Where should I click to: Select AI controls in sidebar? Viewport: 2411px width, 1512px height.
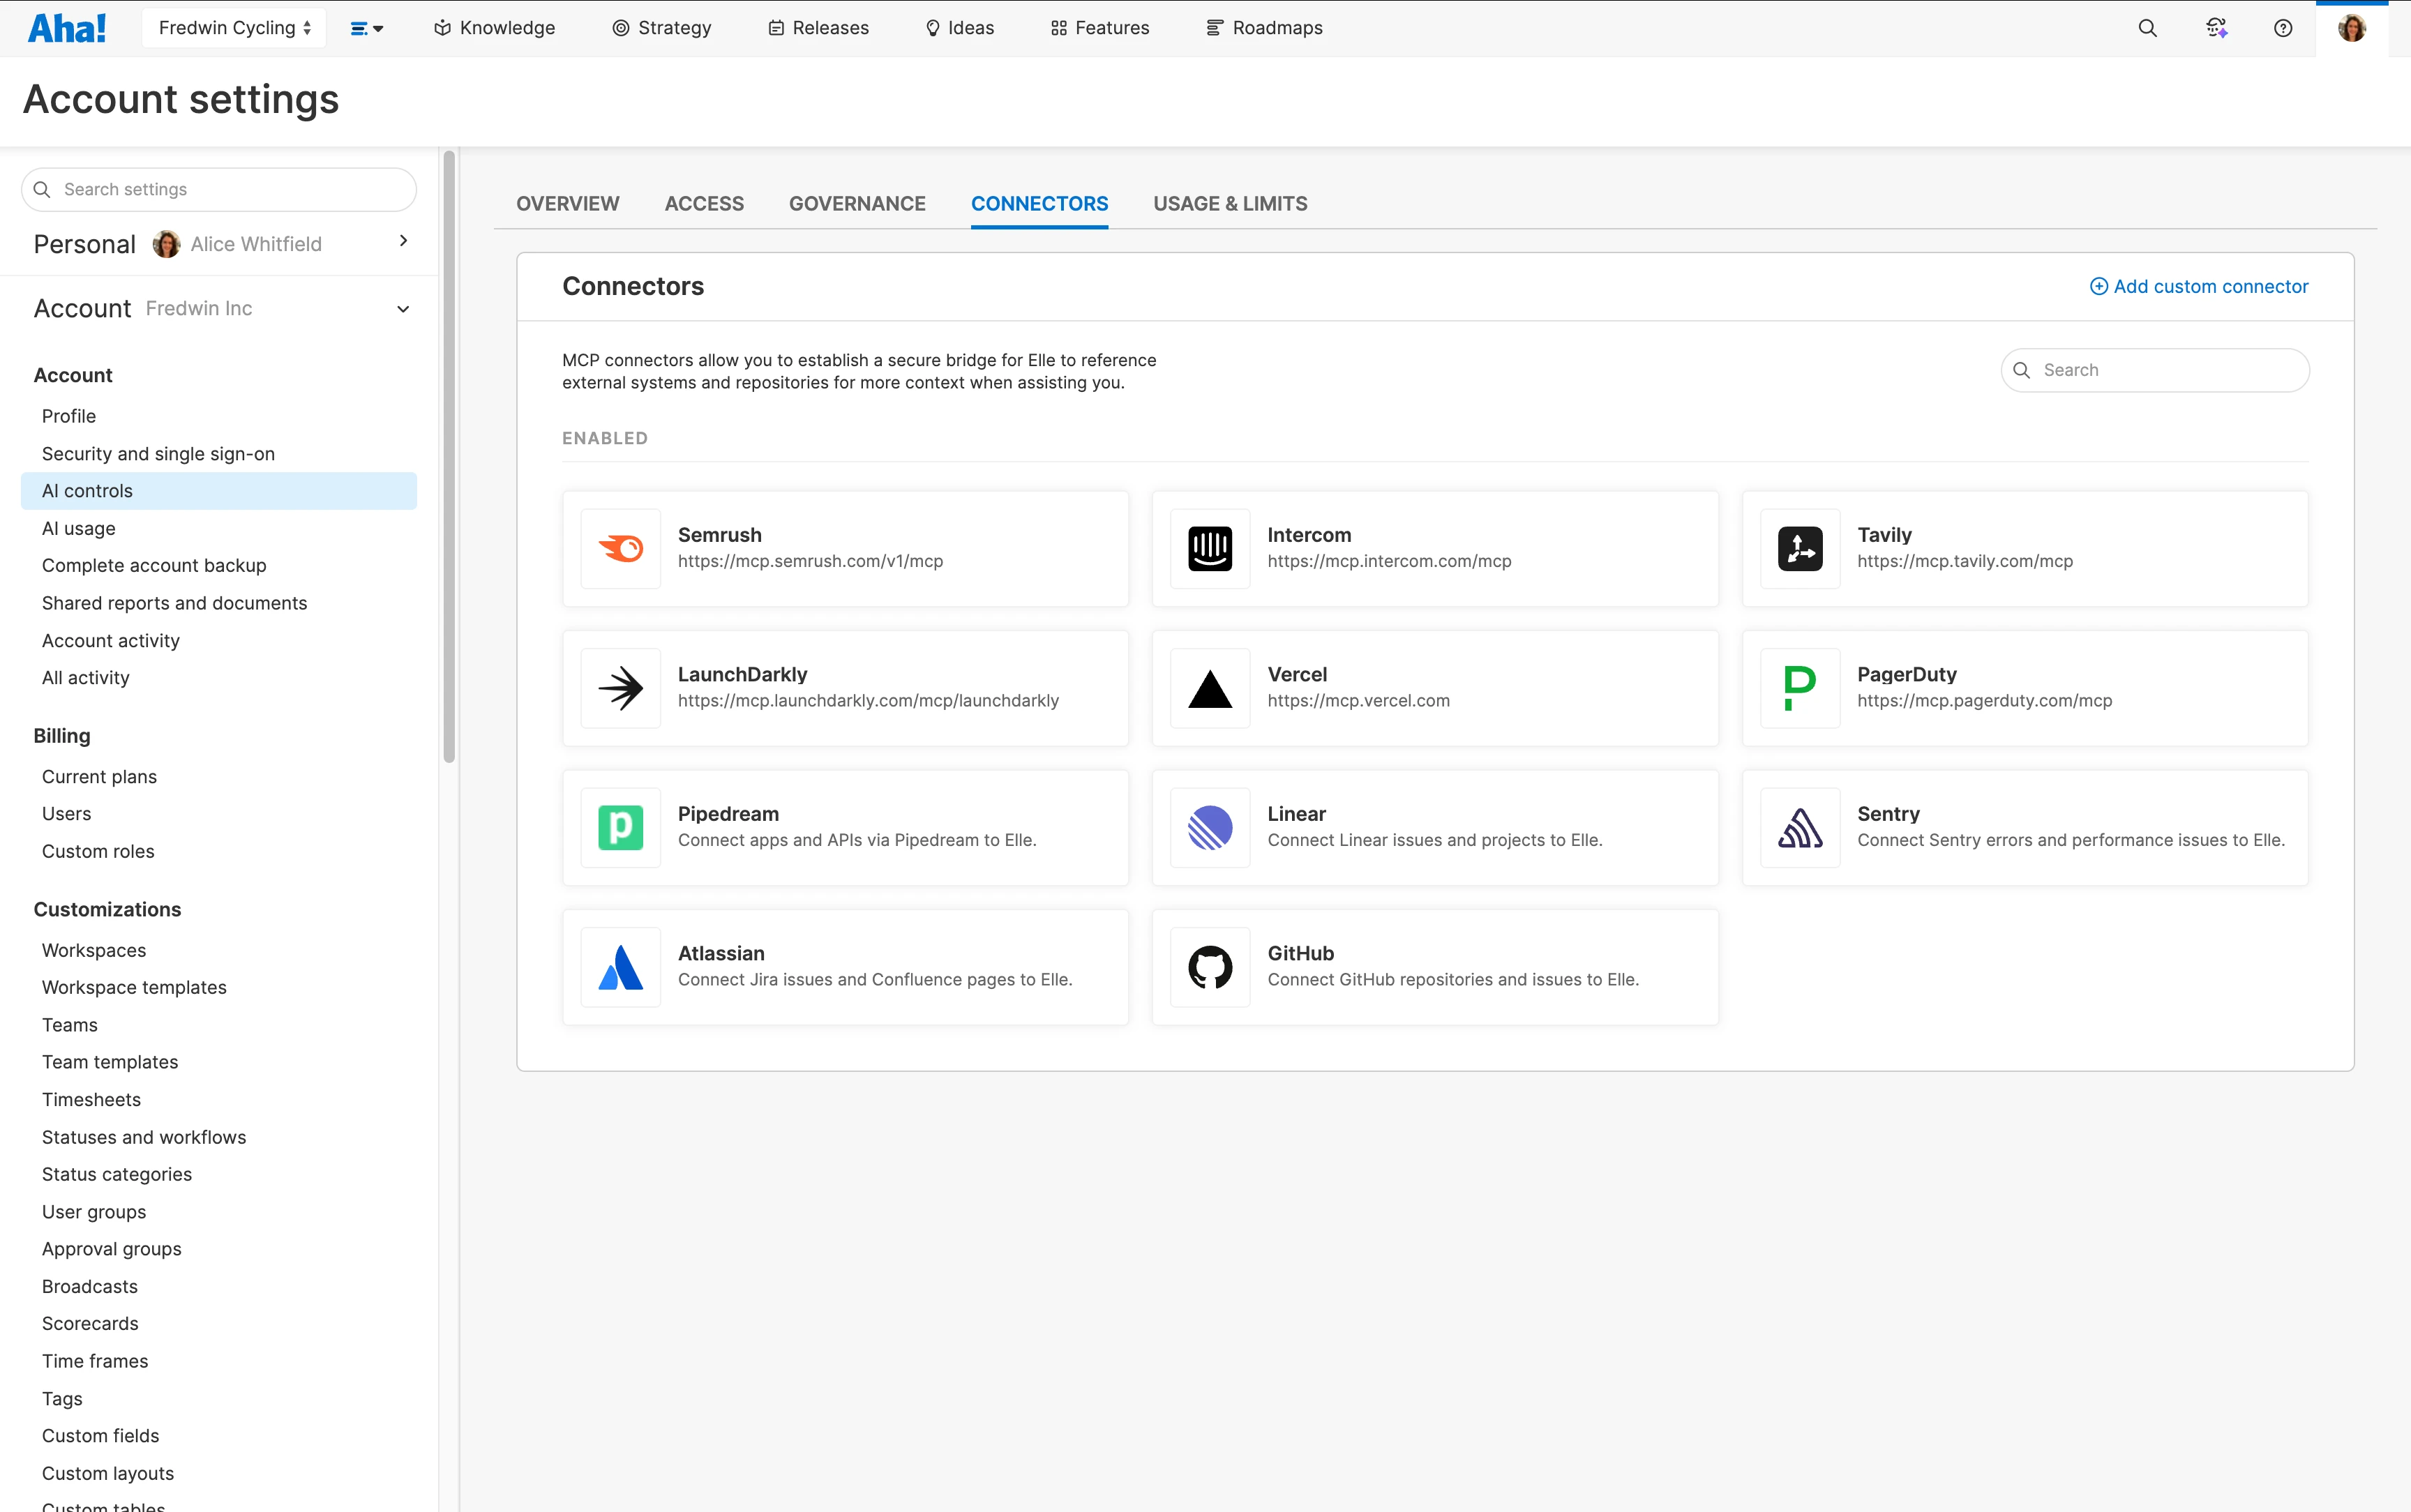219,491
